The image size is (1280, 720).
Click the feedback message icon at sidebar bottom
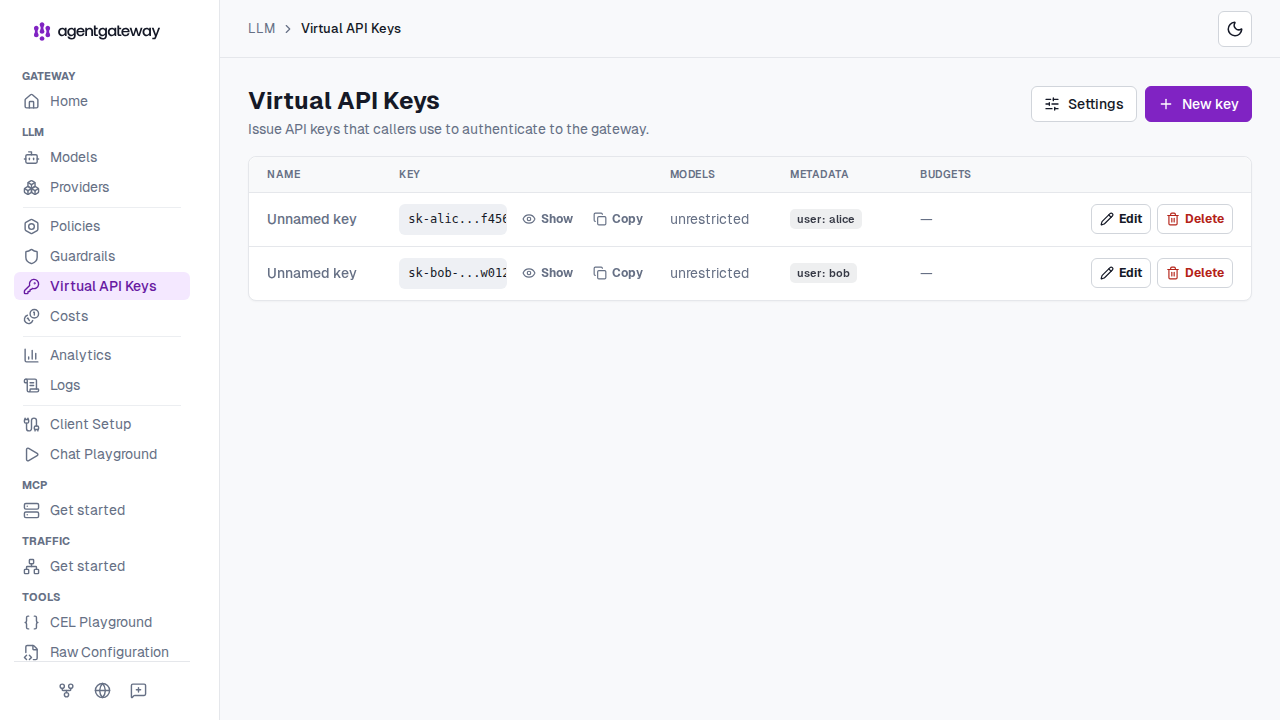(139, 690)
